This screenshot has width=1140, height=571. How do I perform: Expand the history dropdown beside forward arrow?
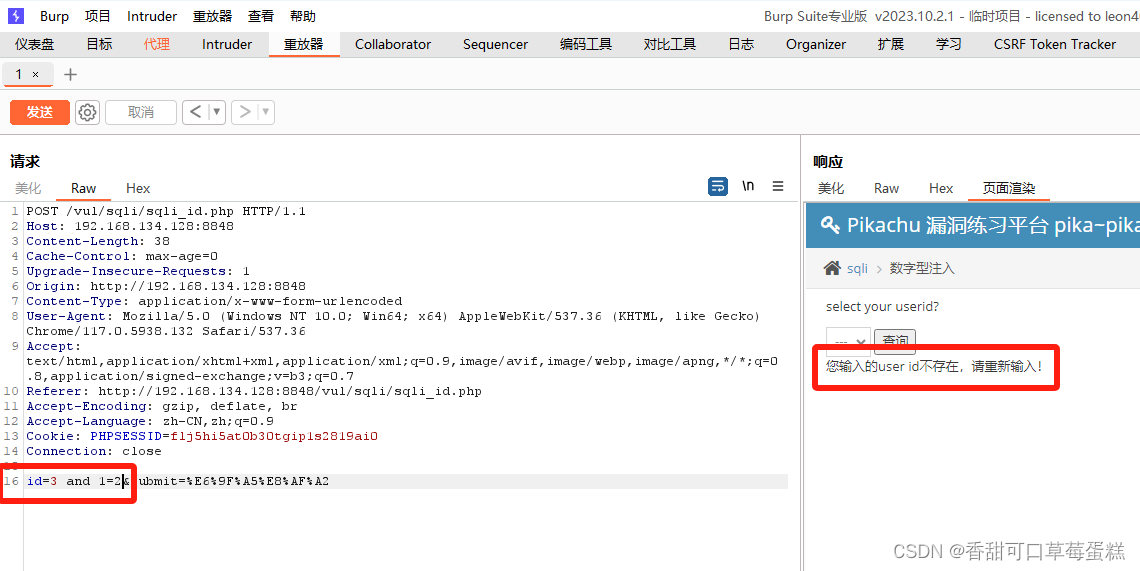(x=266, y=112)
